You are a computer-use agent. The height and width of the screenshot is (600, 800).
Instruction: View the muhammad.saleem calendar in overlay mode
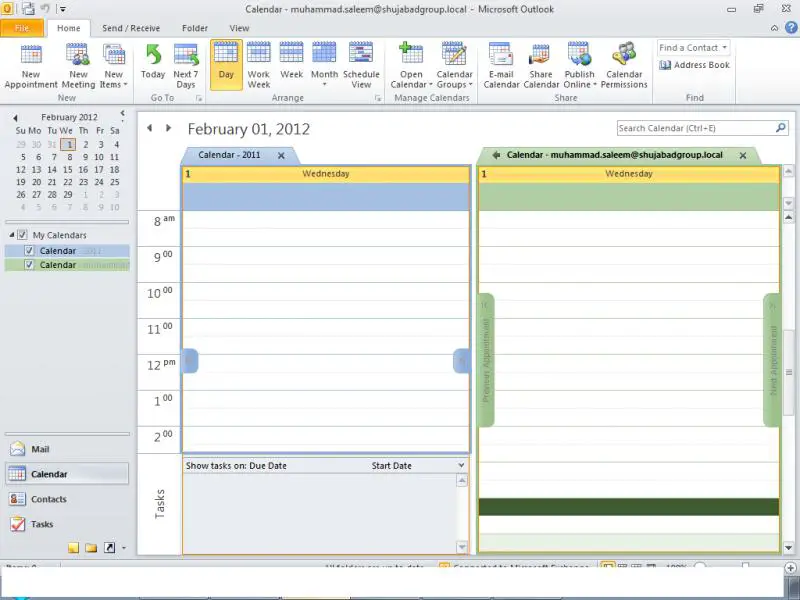point(496,155)
